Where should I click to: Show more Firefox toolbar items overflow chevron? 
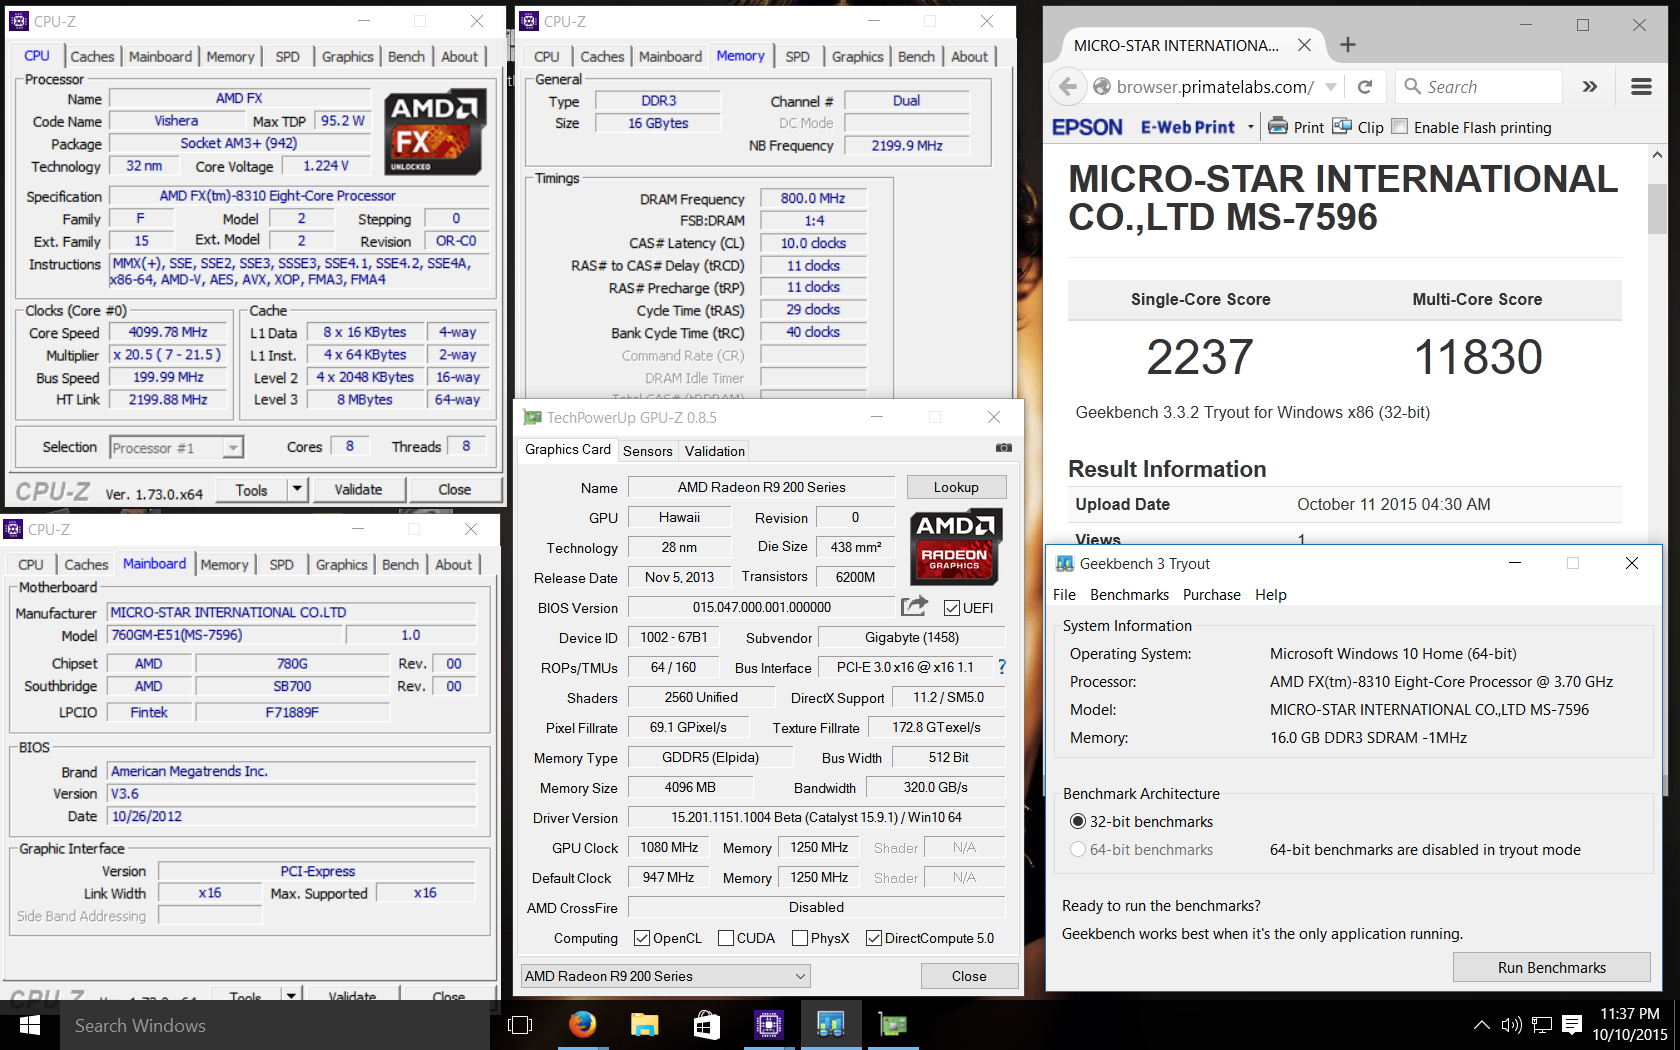point(1590,87)
